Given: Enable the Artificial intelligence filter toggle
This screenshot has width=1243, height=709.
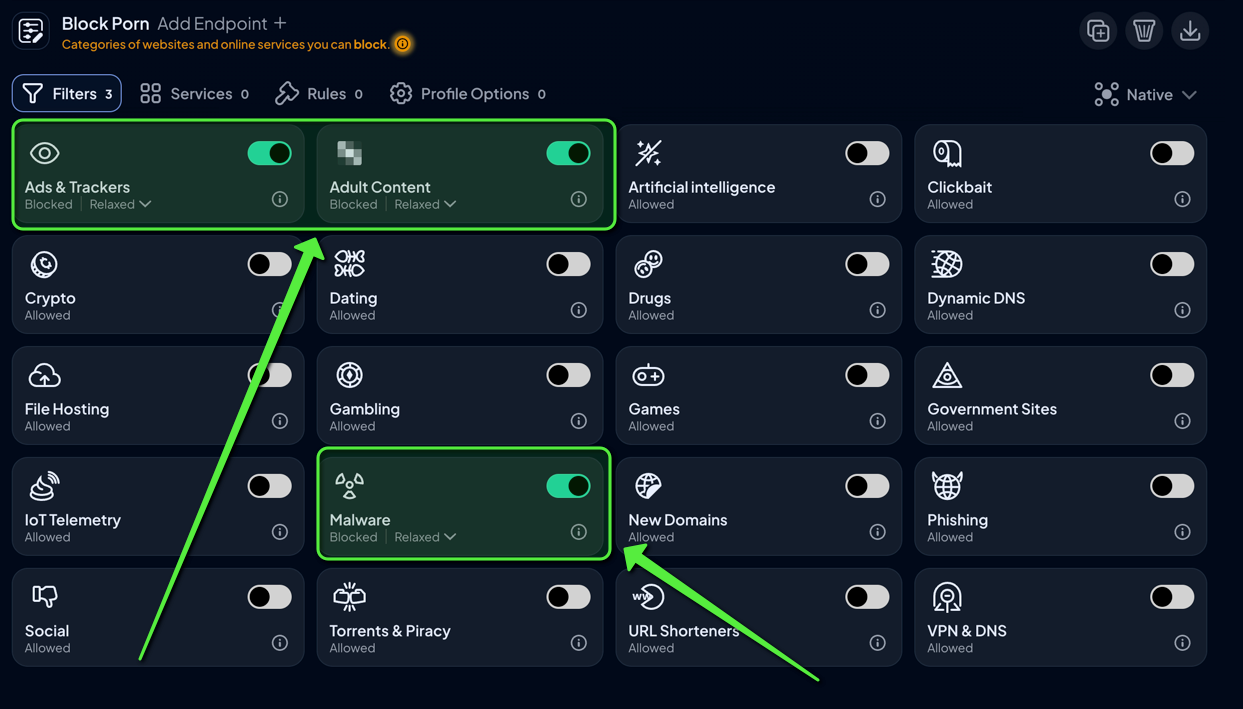Looking at the screenshot, I should 866,153.
